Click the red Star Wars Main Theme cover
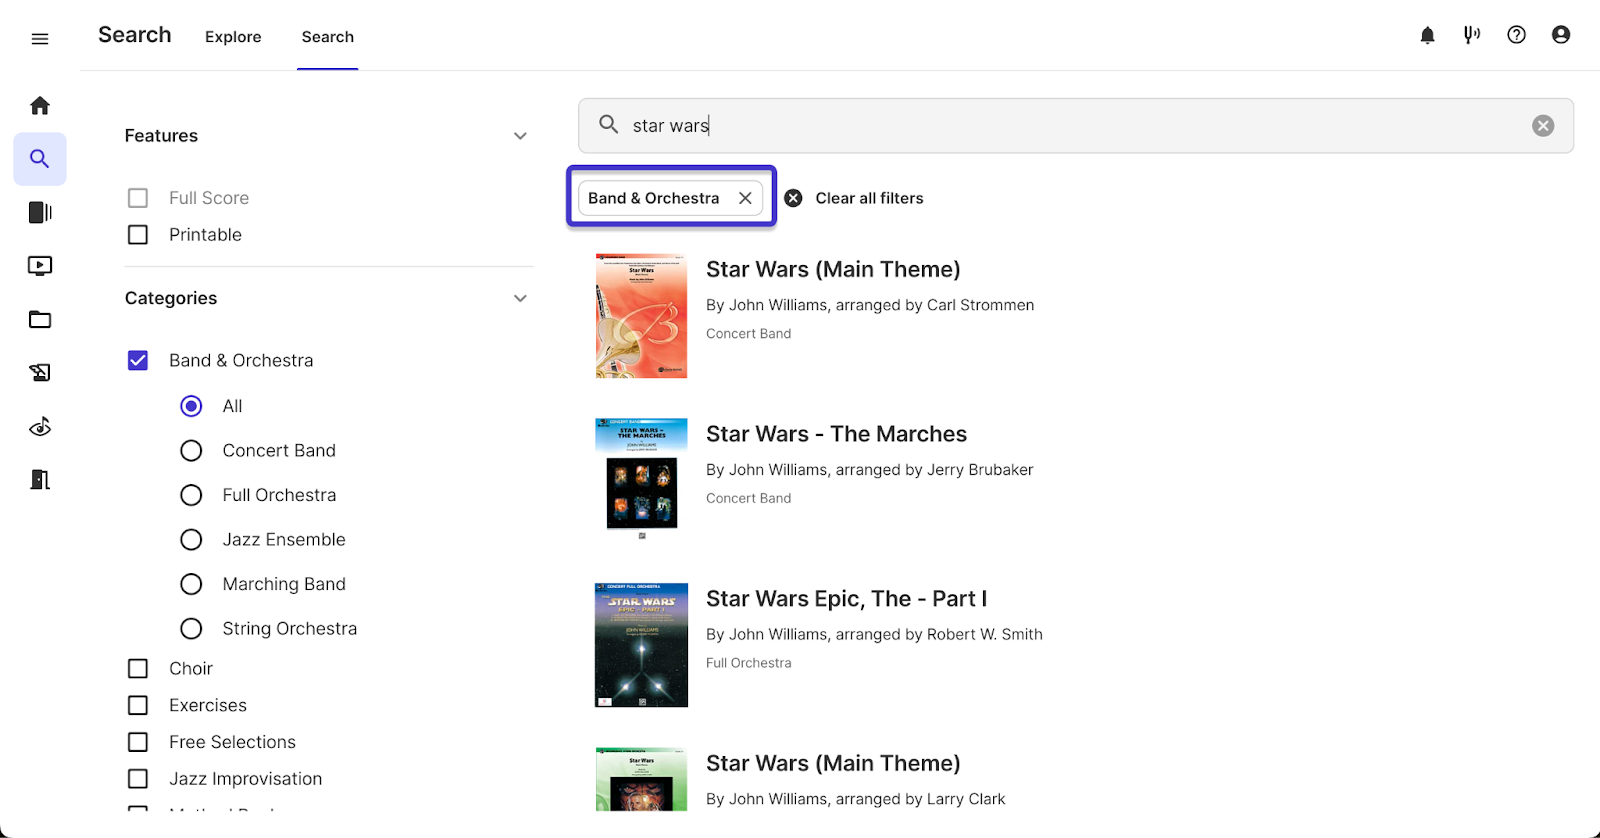Image resolution: width=1600 pixels, height=838 pixels. [x=641, y=316]
